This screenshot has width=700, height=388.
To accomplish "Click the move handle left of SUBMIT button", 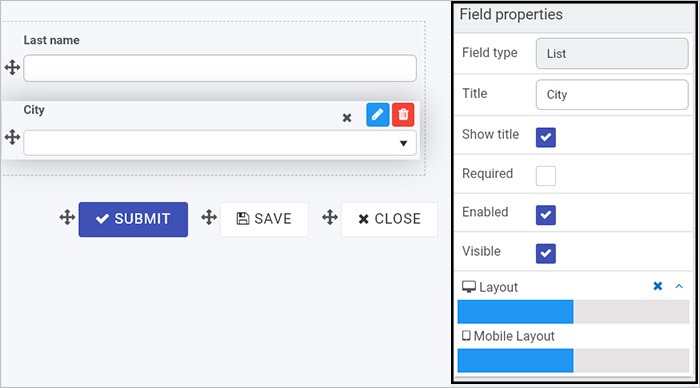I will 67,217.
